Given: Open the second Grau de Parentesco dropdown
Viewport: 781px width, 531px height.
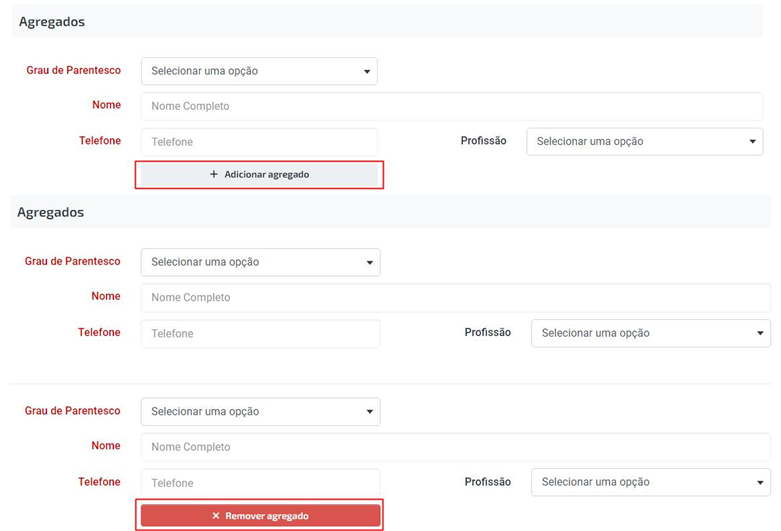Looking at the screenshot, I should (260, 262).
